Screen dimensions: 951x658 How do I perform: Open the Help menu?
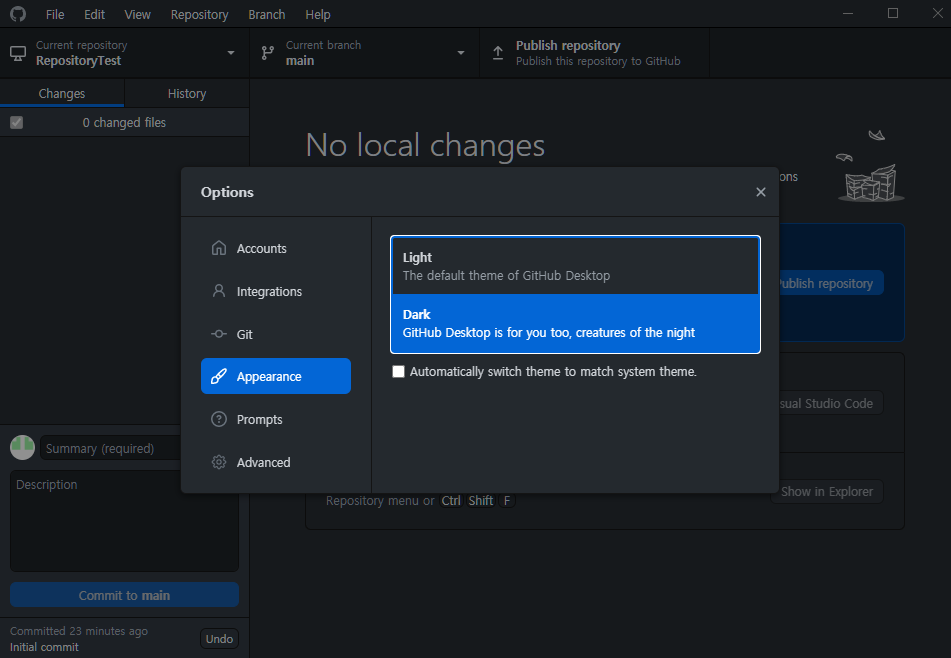click(x=318, y=15)
